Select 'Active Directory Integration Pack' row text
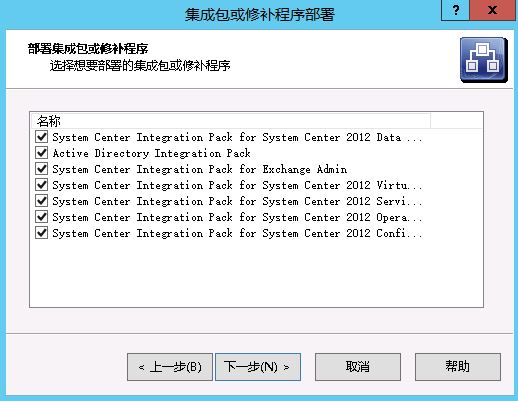This screenshot has height=401, width=518. click(152, 153)
